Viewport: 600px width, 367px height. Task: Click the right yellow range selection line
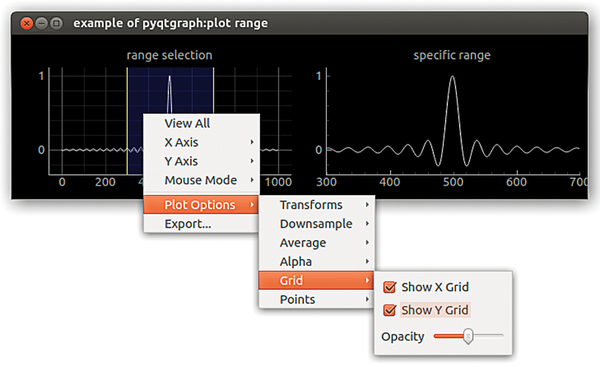[214, 92]
